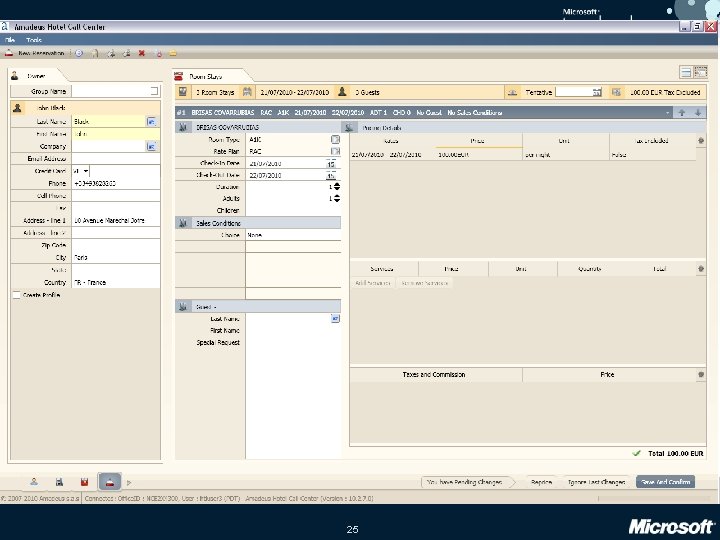The height and width of the screenshot is (540, 720).
Task: Move room stay up with arrow
Action: 682,112
